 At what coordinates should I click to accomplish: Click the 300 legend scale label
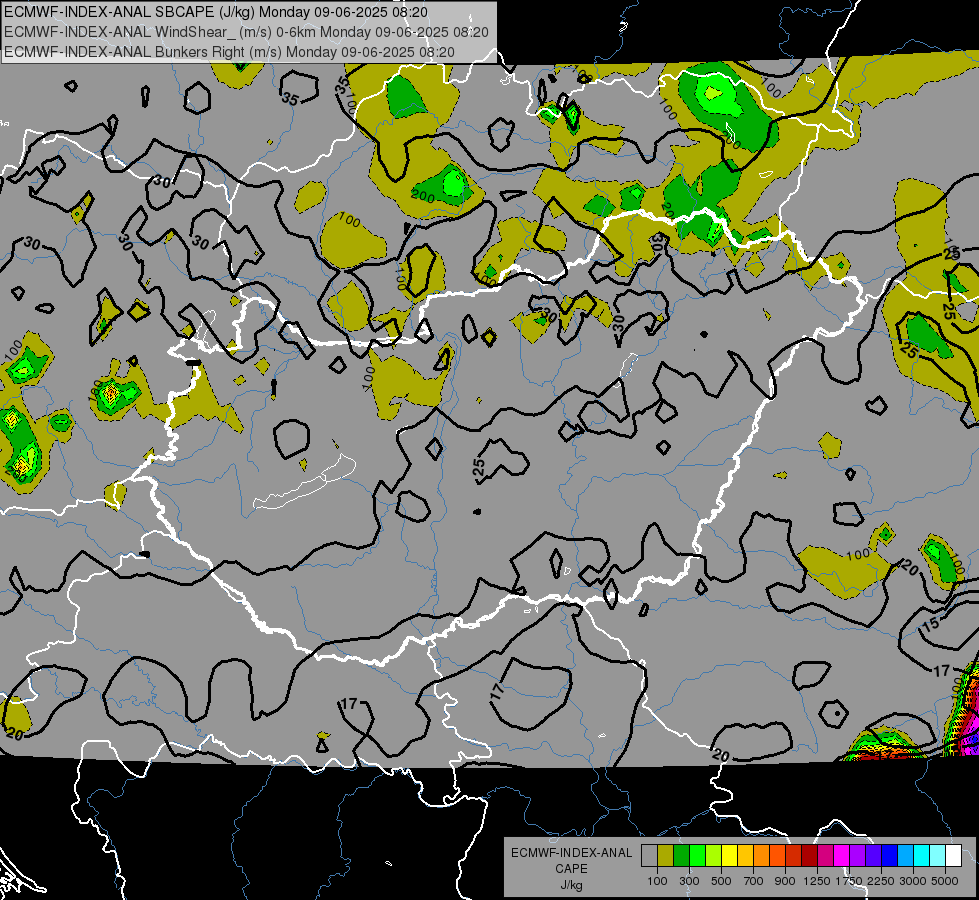coord(689,881)
